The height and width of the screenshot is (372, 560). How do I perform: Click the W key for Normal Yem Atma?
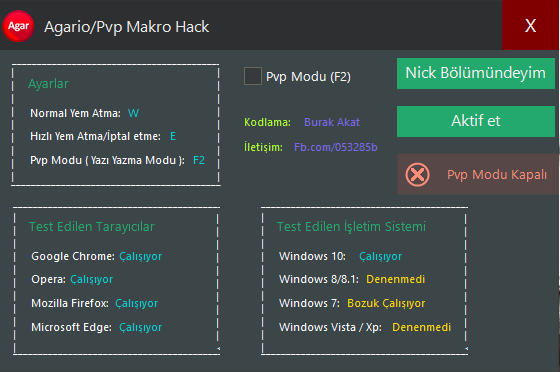[133, 113]
